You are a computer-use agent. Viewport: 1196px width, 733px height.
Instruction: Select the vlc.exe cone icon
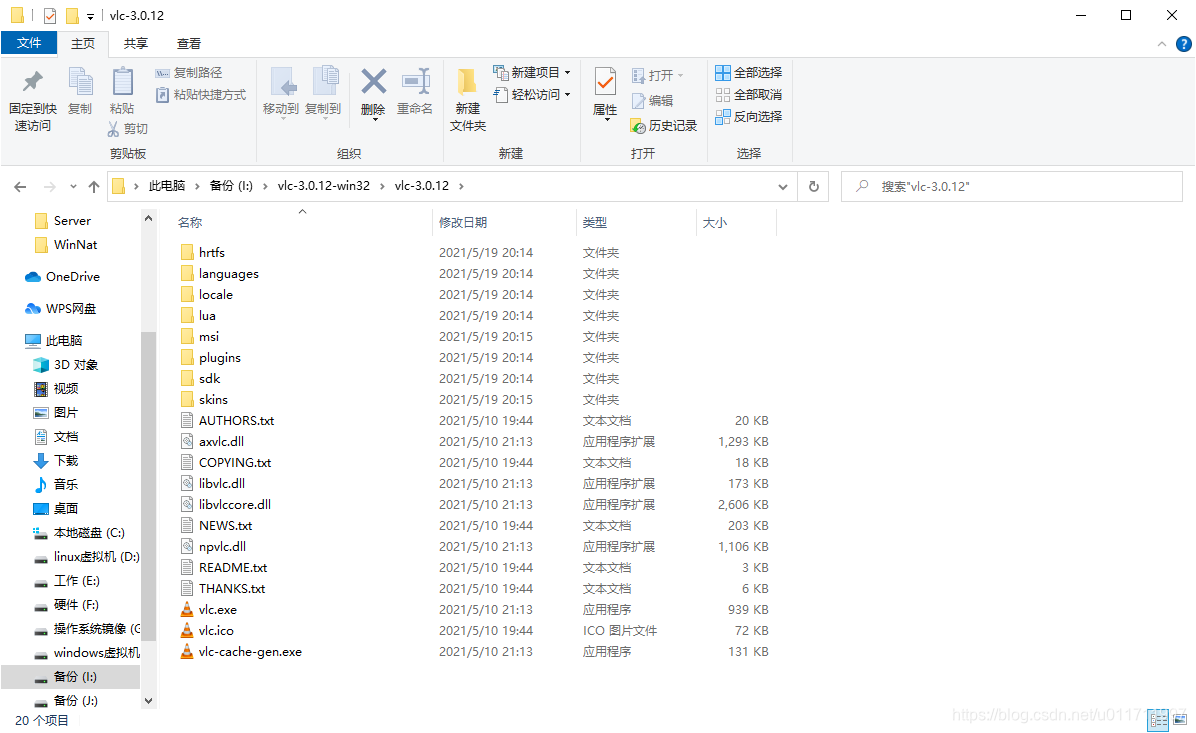tap(187, 609)
